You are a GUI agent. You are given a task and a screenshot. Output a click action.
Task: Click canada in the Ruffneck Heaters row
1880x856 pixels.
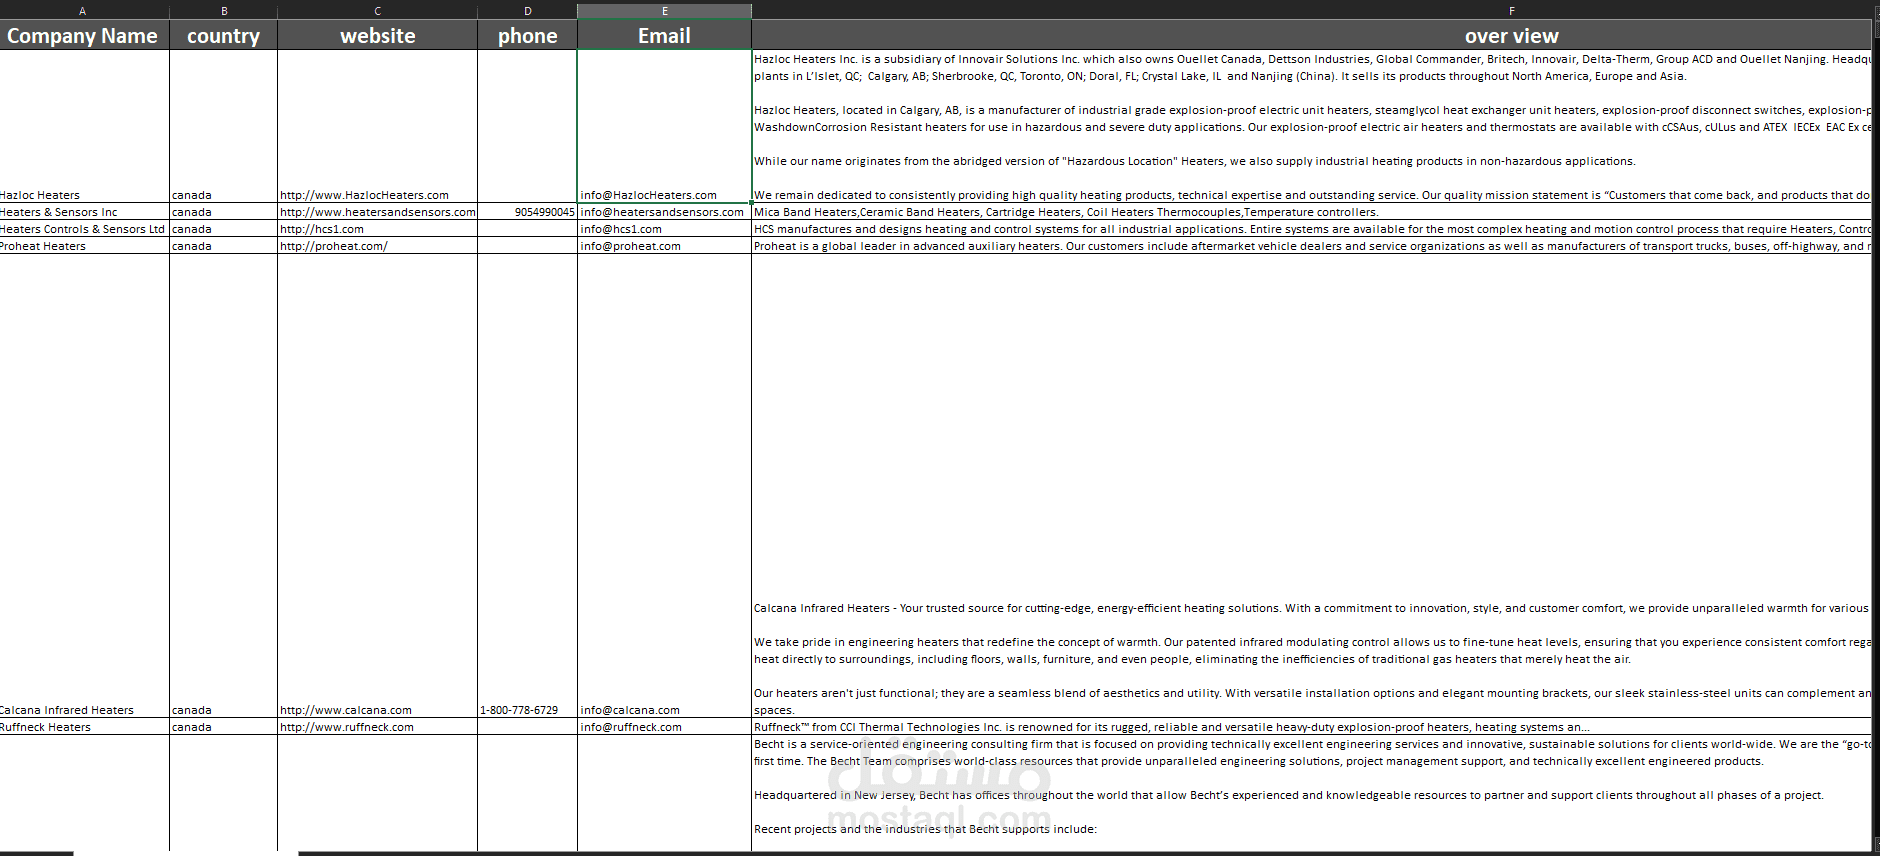224,727
